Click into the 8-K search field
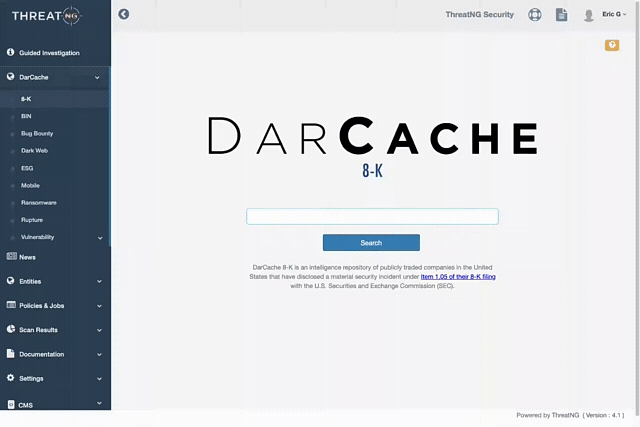Screen dimensions: 640x427 (x=372, y=216)
